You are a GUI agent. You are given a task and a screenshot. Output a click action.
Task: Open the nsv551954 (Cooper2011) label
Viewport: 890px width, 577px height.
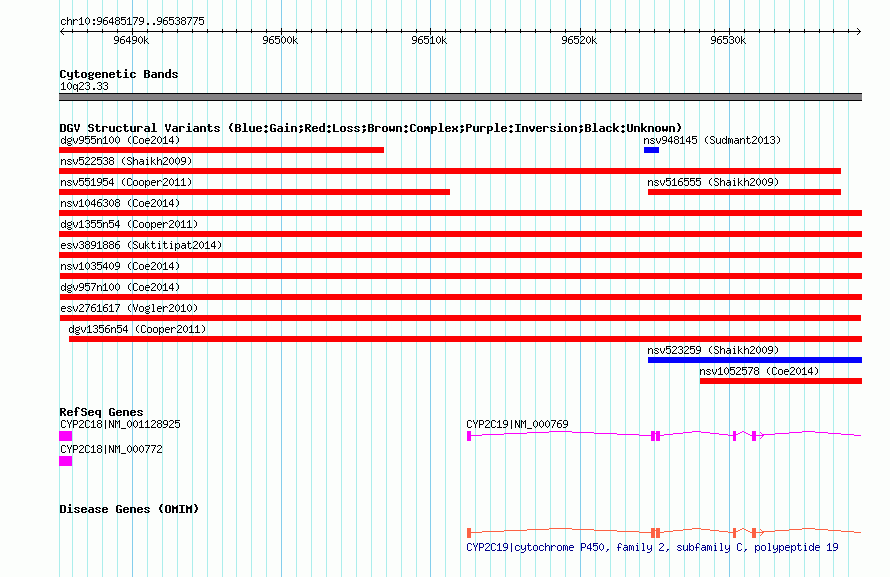pos(126,182)
